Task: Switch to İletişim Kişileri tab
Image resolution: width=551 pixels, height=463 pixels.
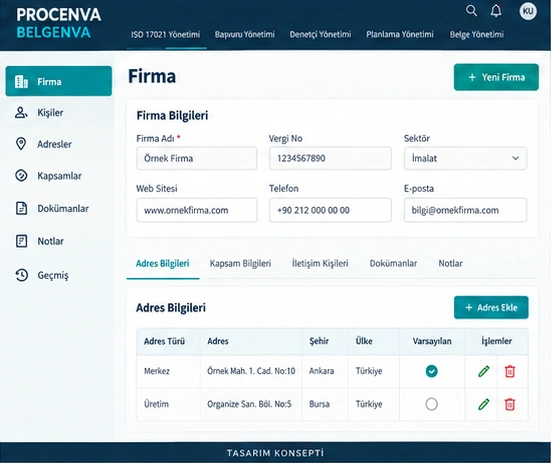Action: tap(320, 263)
